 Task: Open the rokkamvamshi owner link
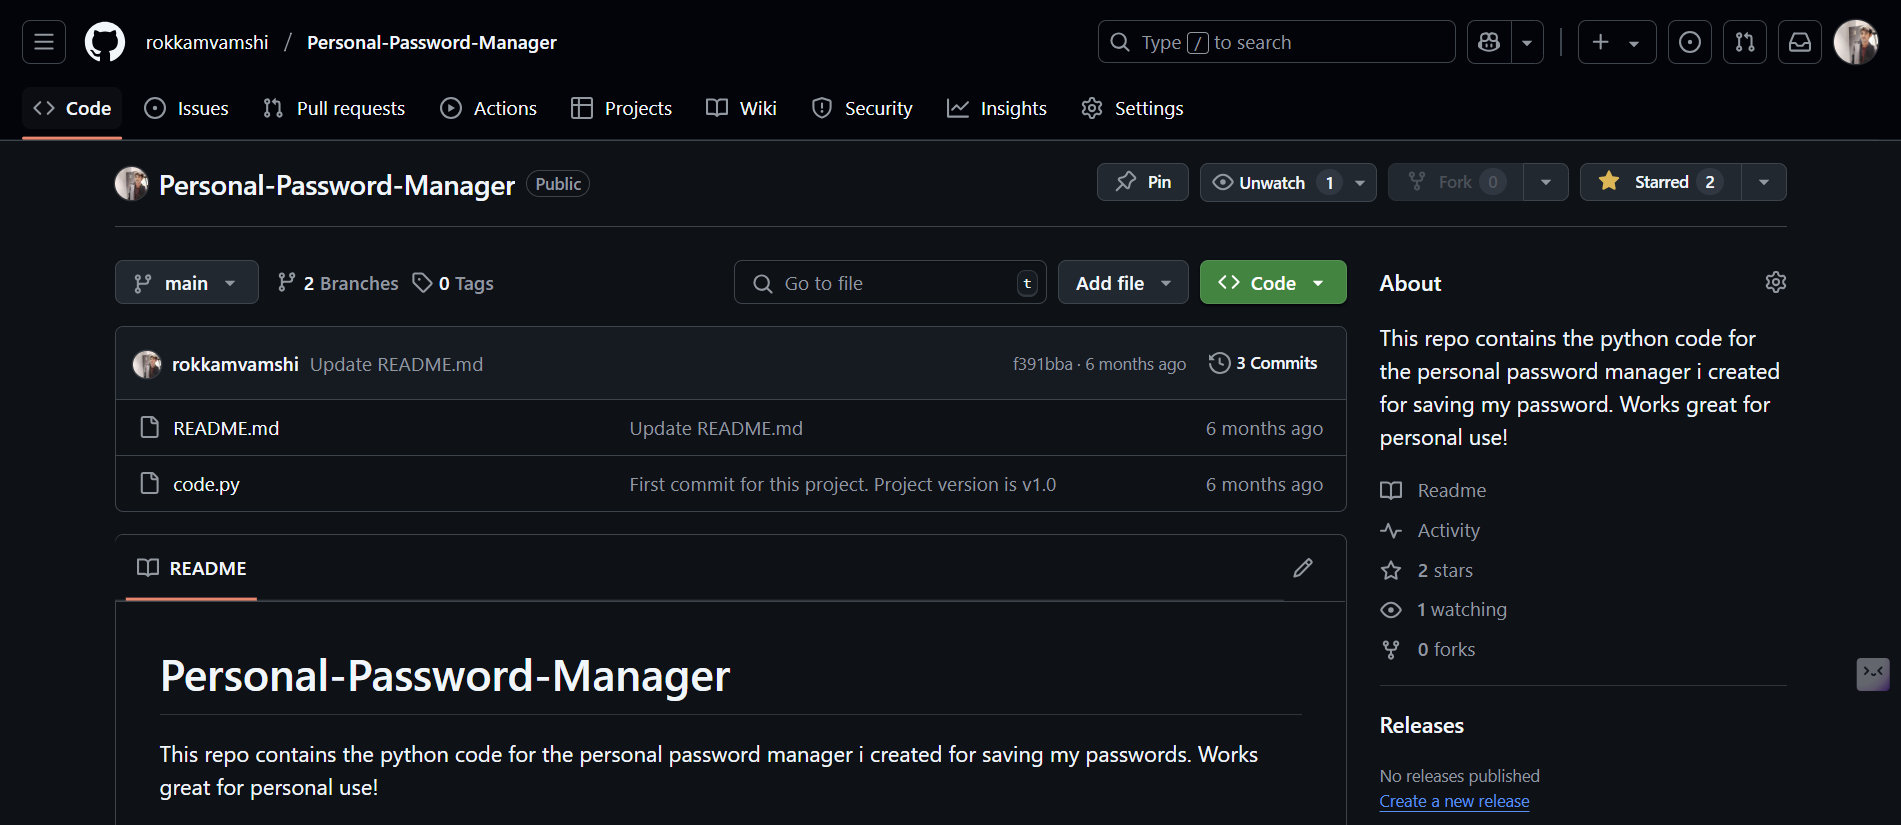[207, 42]
